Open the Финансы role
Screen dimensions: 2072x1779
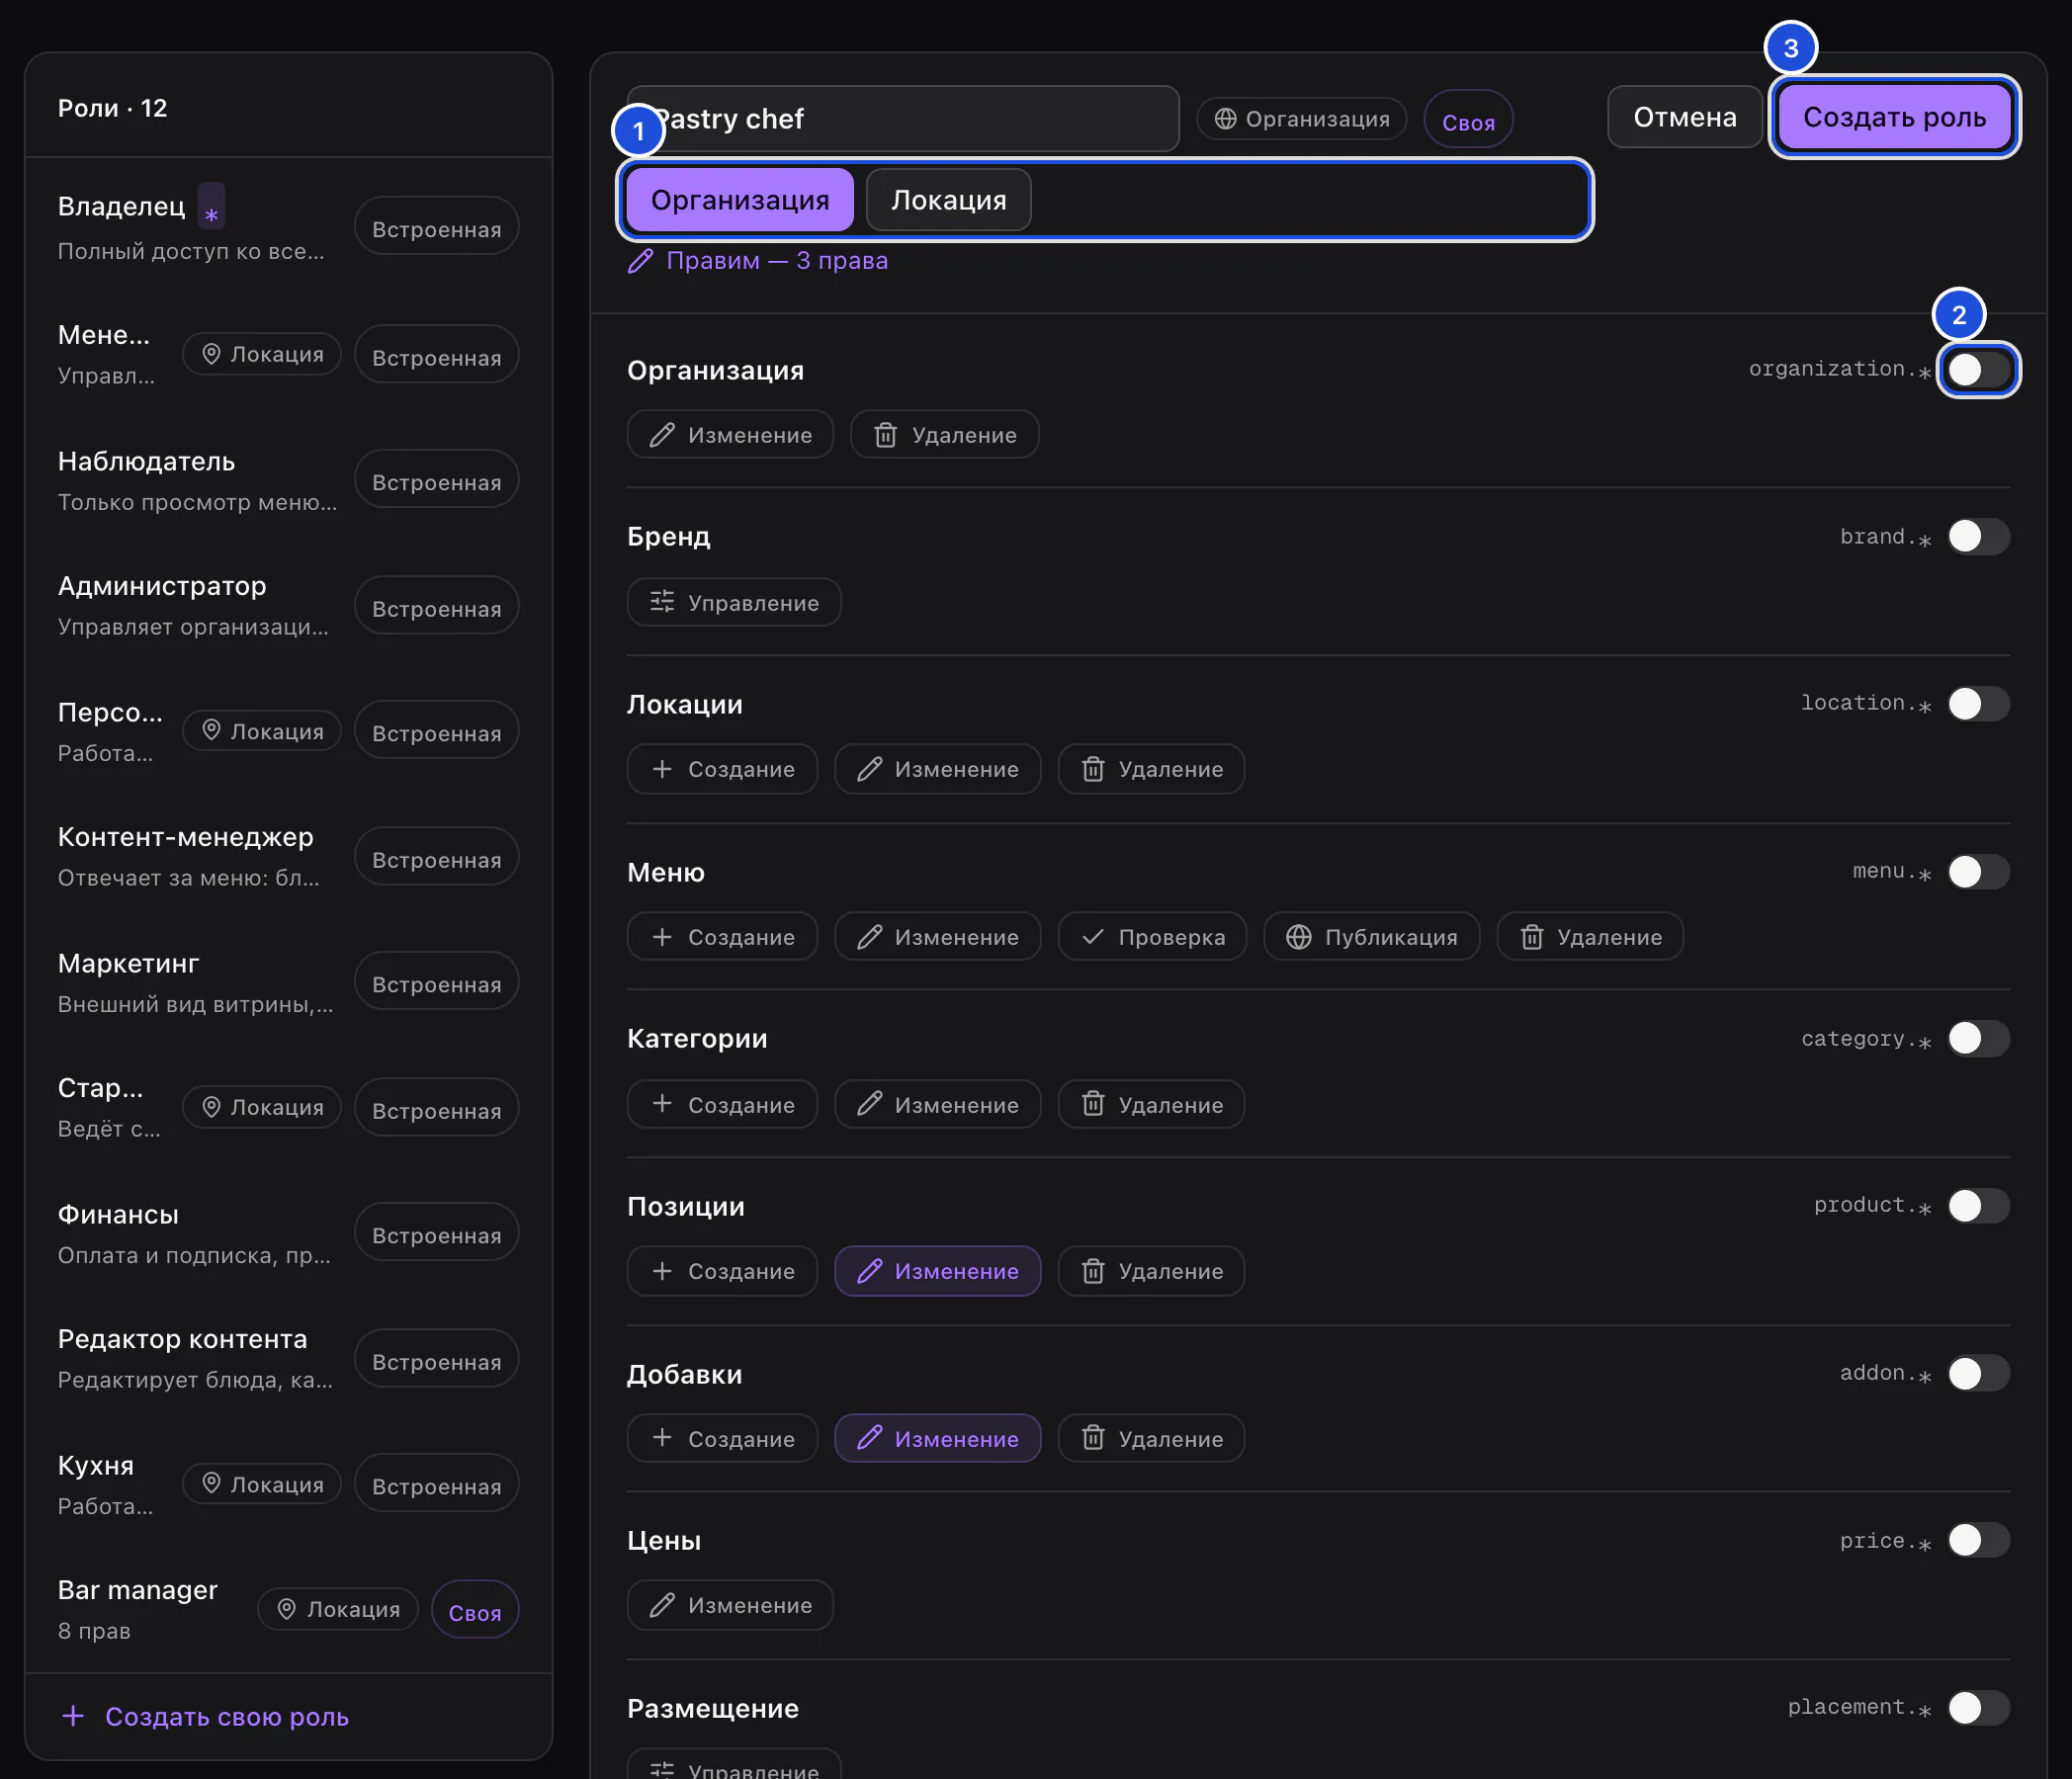pos(288,1233)
